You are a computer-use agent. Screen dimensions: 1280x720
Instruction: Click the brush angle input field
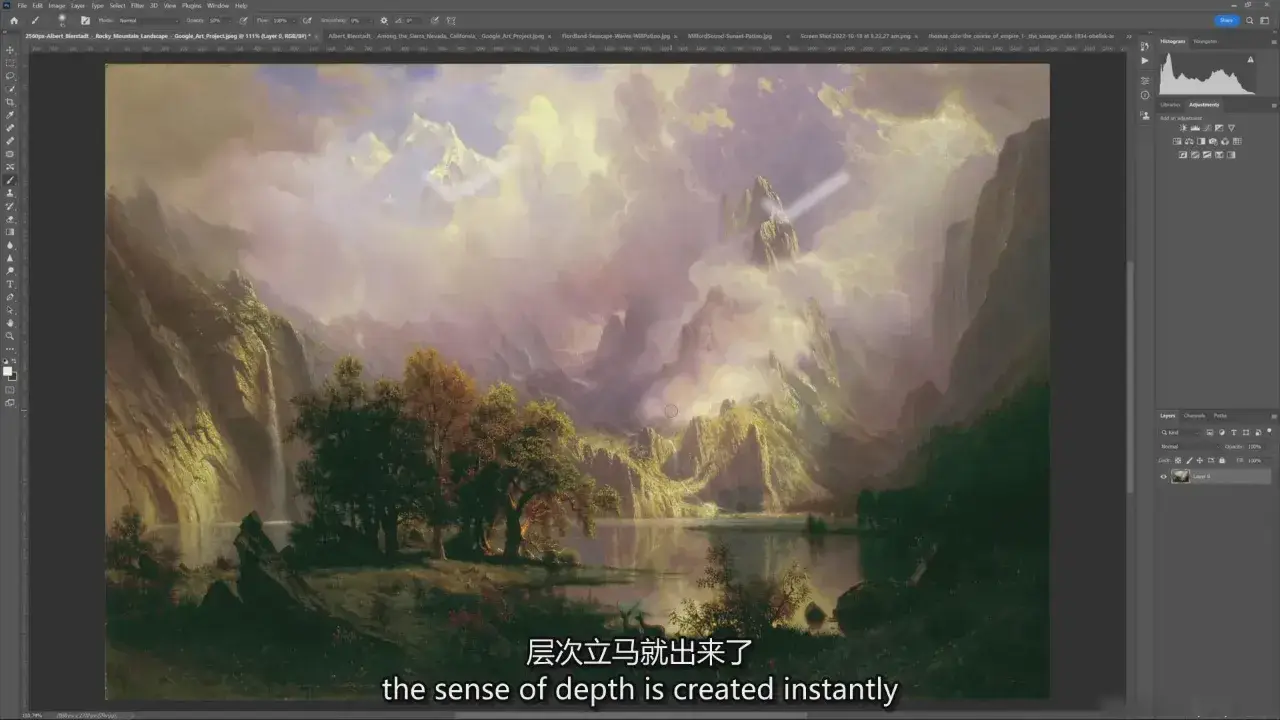click(410, 20)
